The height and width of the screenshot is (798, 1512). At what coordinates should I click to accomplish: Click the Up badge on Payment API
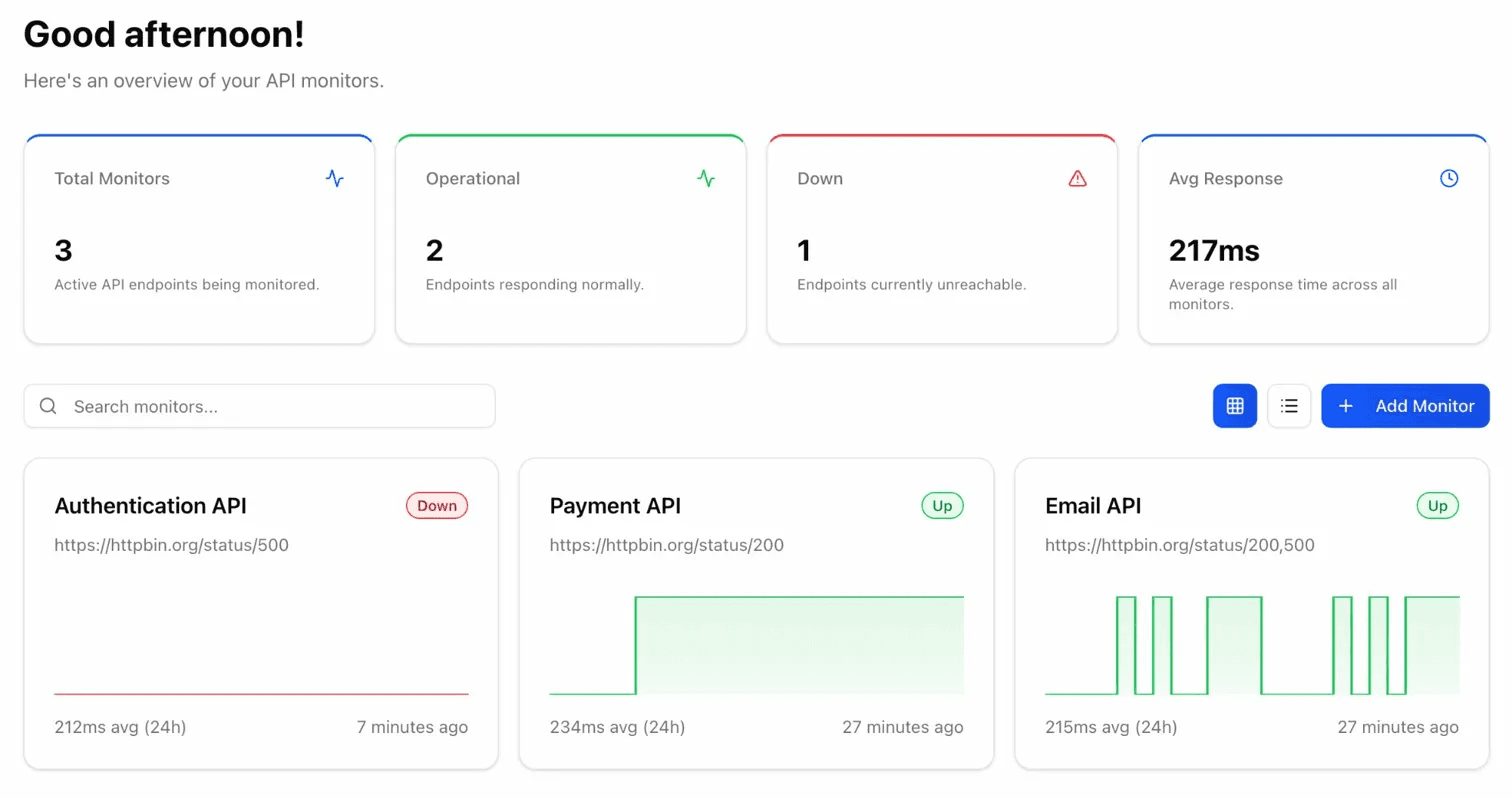941,505
